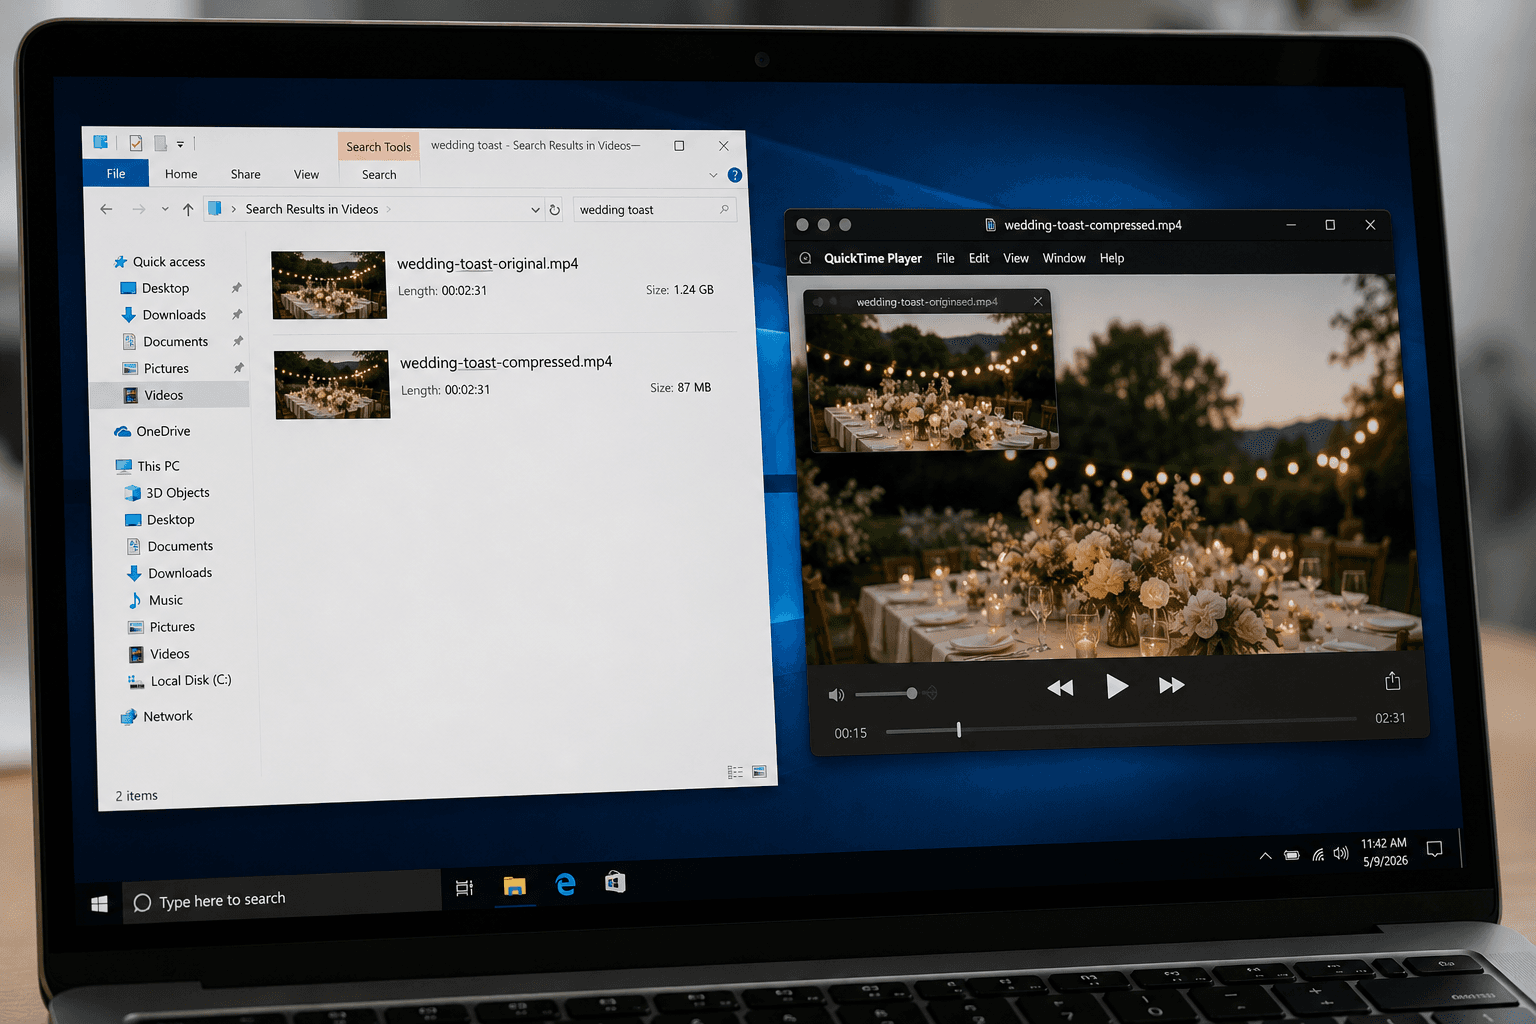
Task: Open pinned Pictures under Quick access
Action: tap(166, 368)
